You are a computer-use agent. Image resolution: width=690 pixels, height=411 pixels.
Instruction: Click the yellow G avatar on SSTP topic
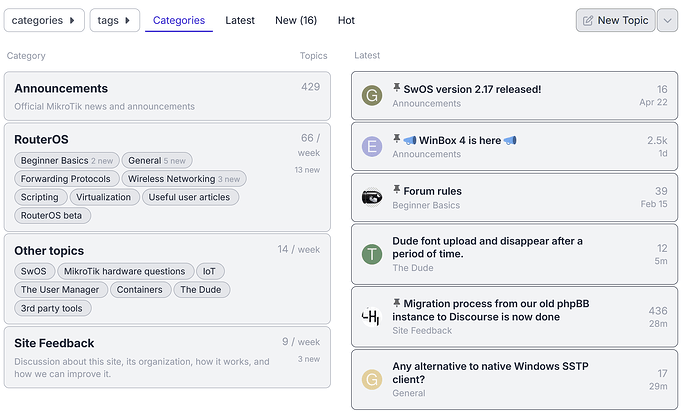click(372, 379)
